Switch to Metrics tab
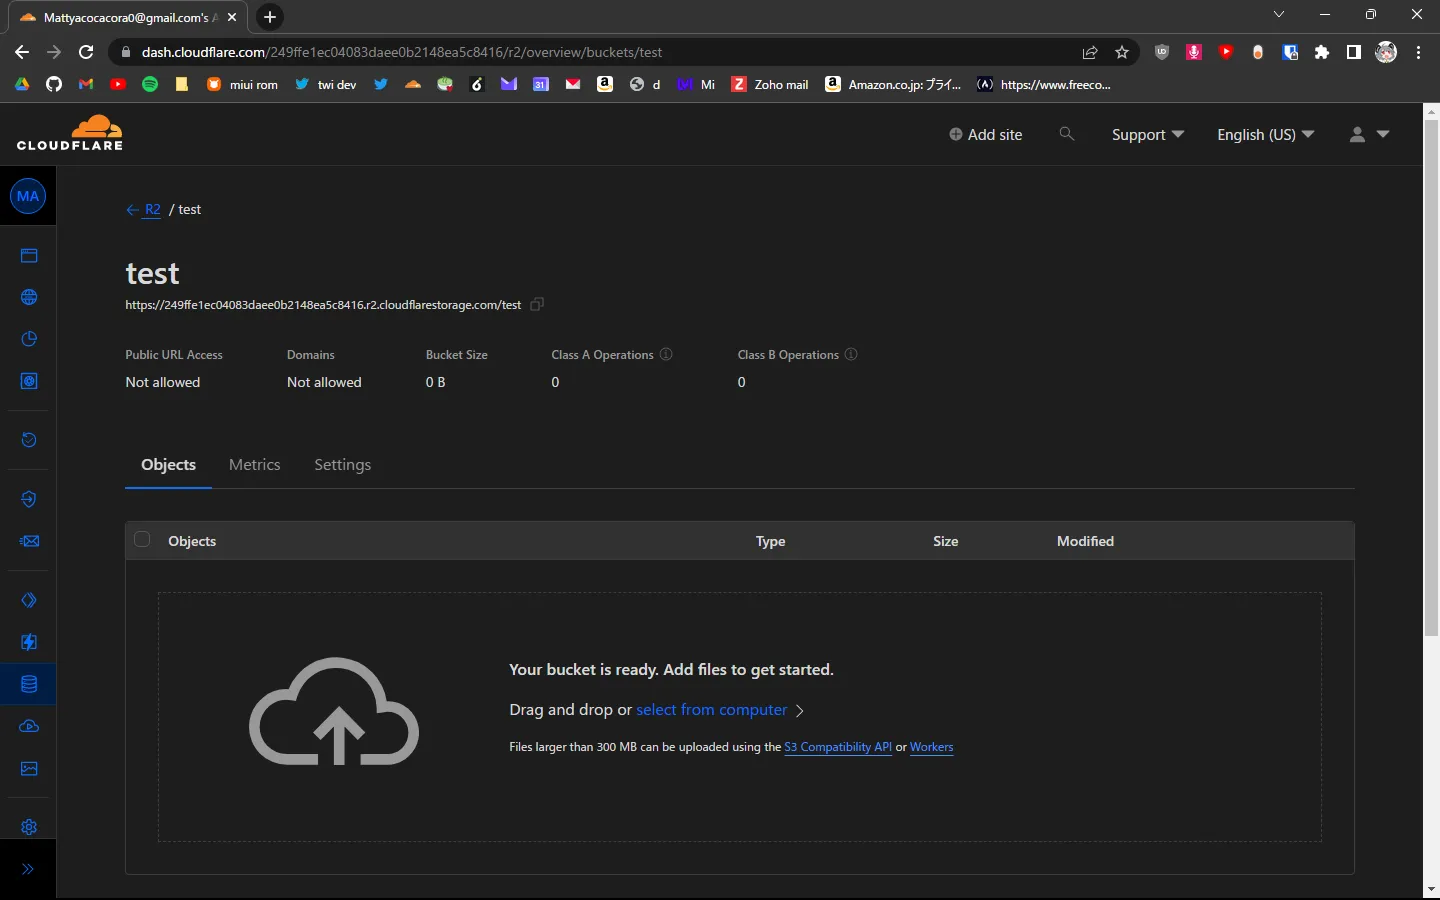The width and height of the screenshot is (1440, 900). tap(255, 465)
